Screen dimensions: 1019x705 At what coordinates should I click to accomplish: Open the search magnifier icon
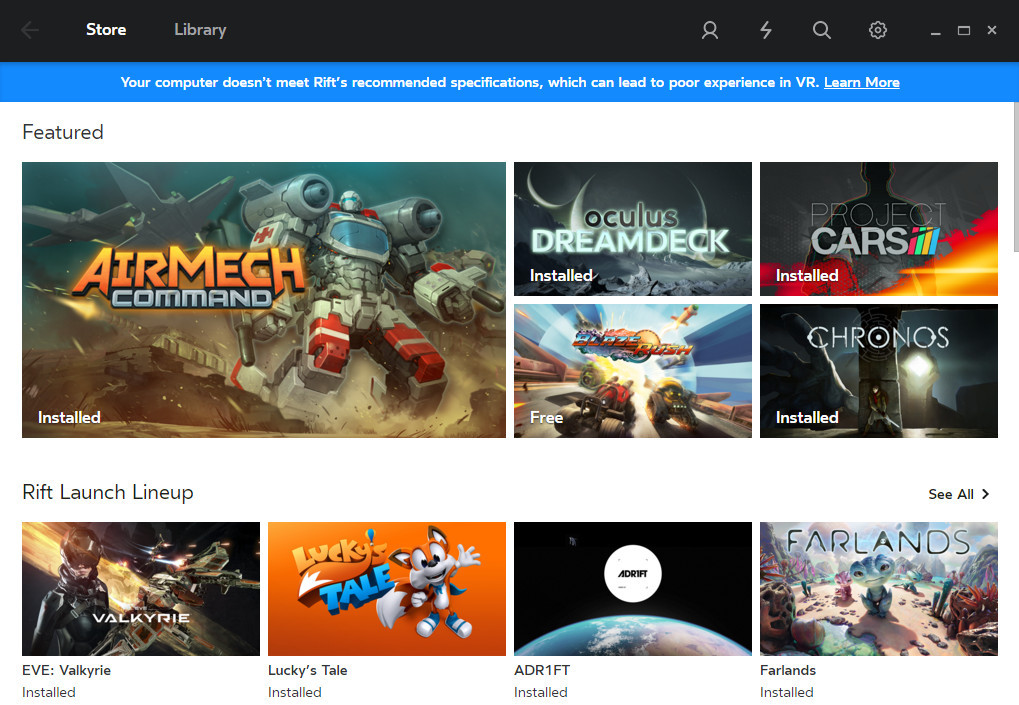(822, 30)
